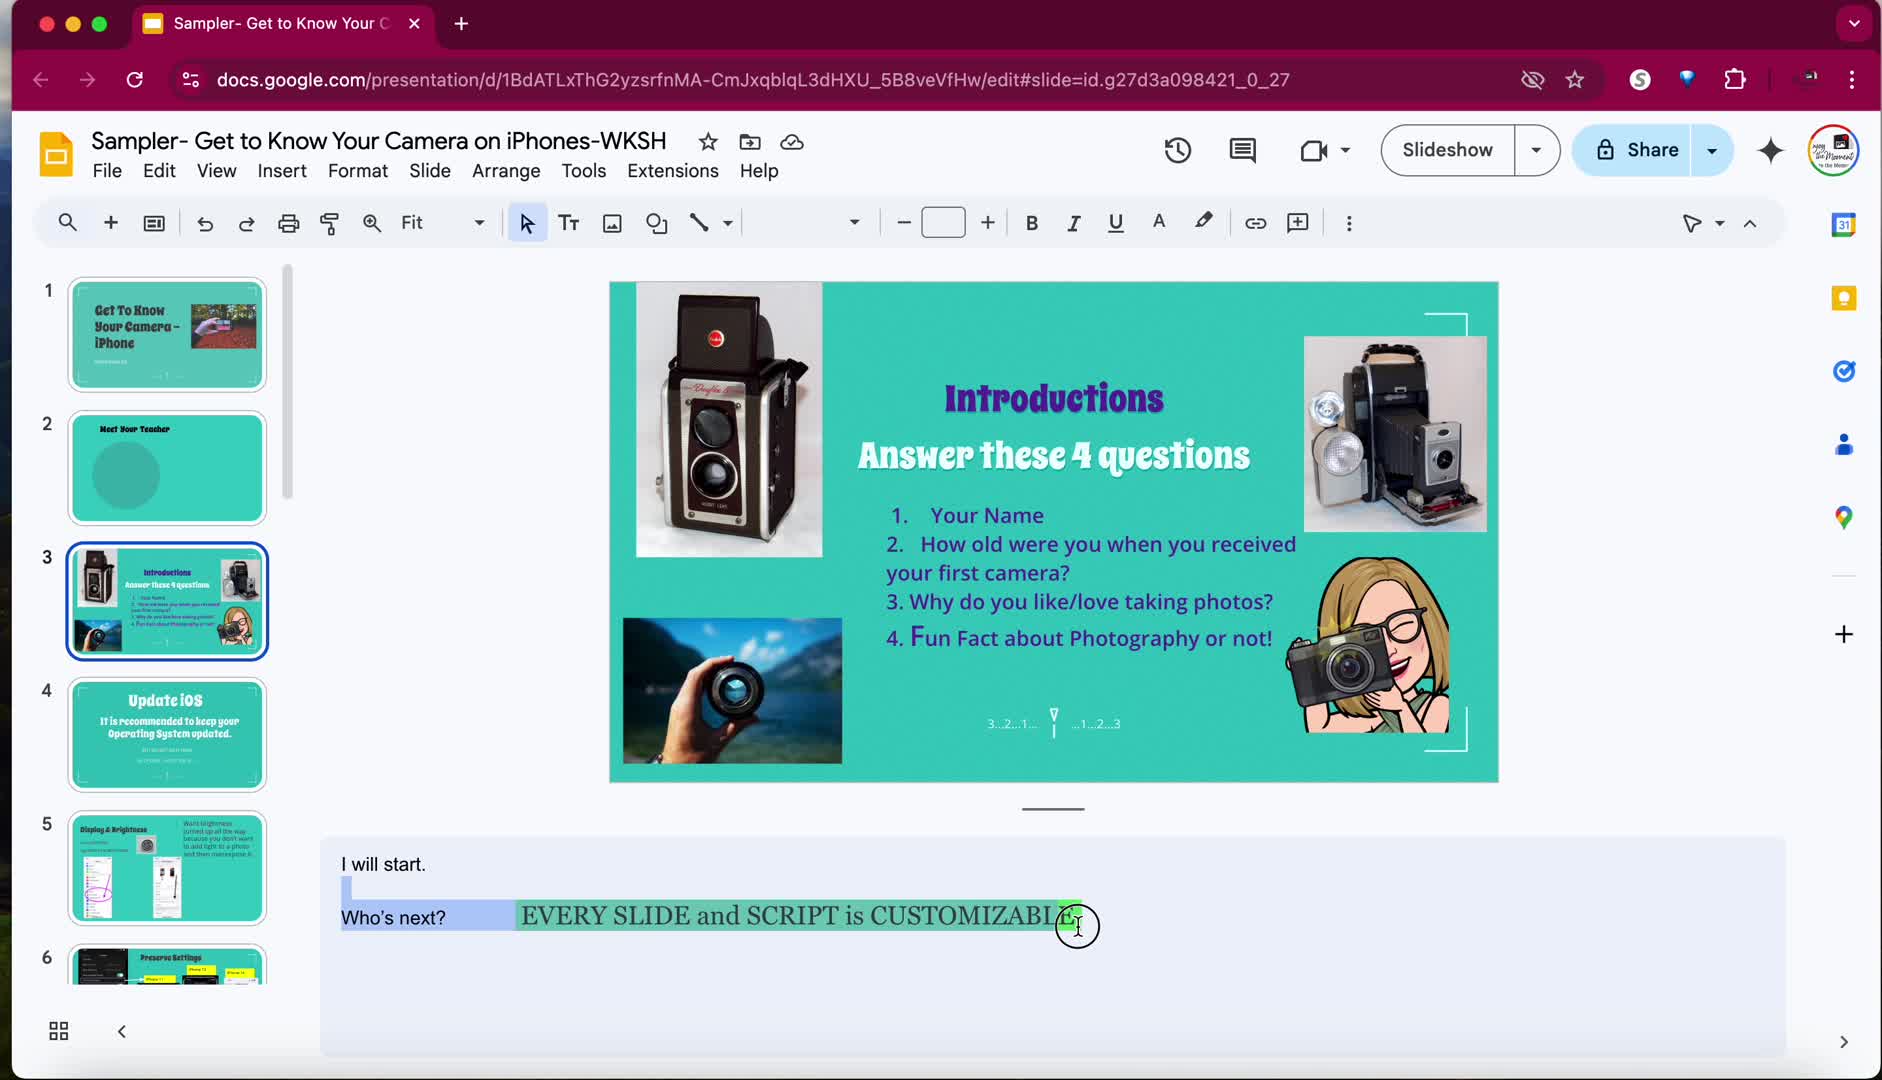1882x1080 pixels.
Task: Insert a link
Action: pyautogui.click(x=1255, y=223)
